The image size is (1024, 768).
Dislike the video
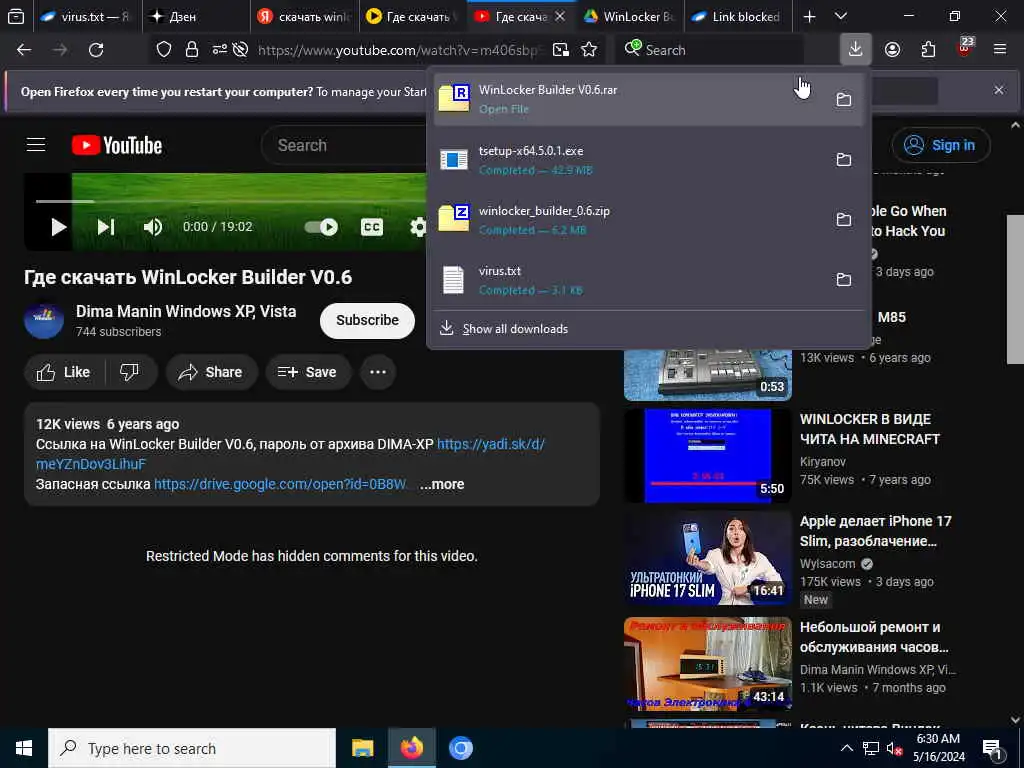(129, 372)
